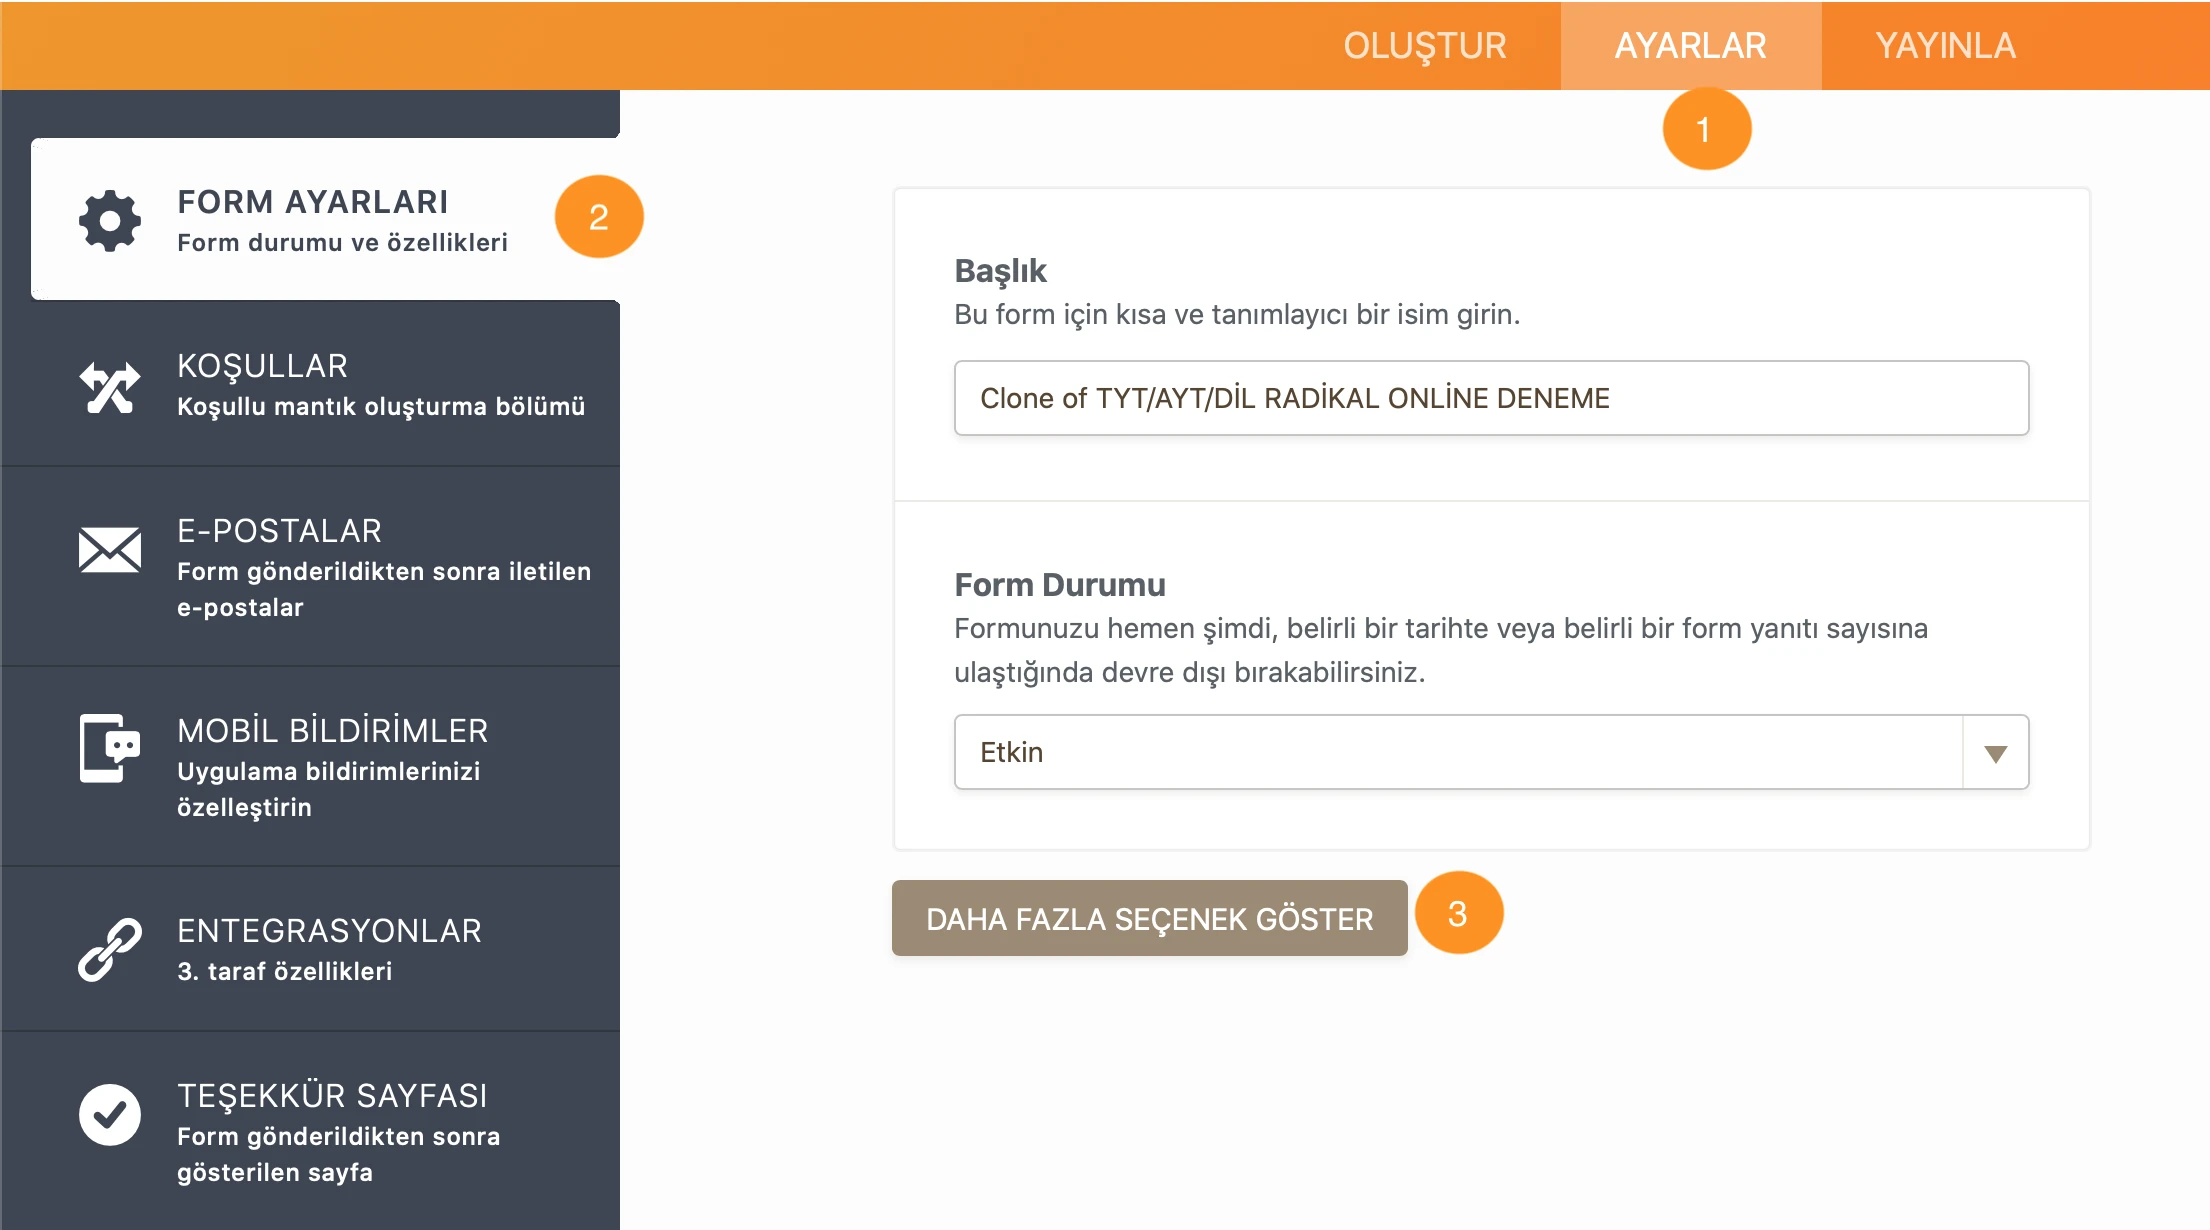This screenshot has height=1230, width=2210.
Task: Open TEŞEKKÜR SAYFASI sidebar section title
Action: click(332, 1096)
